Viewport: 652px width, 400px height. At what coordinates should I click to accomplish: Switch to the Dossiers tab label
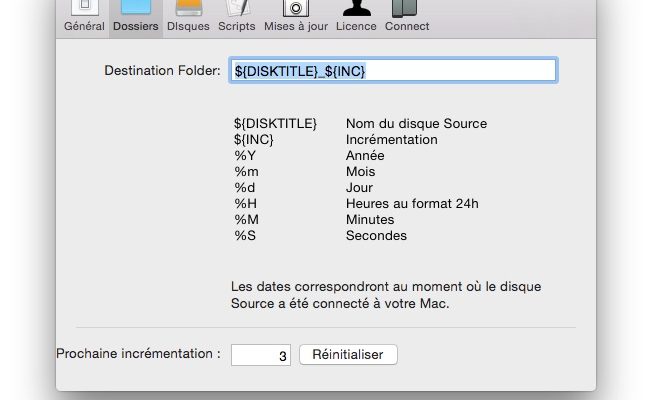(136, 26)
